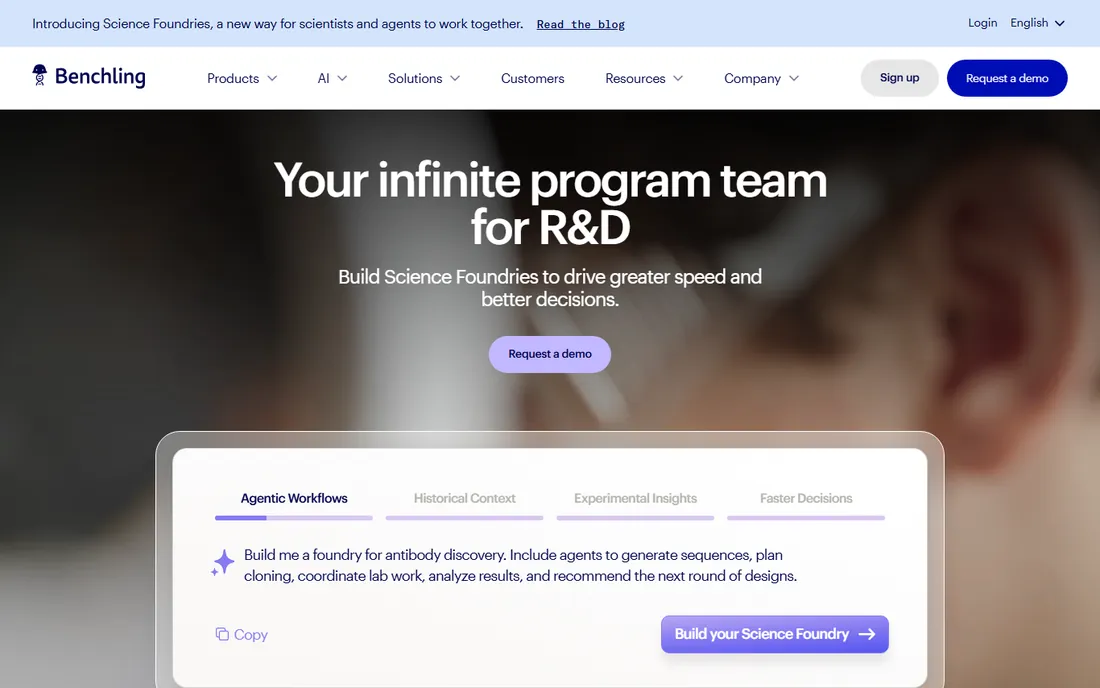Open the Company navigation item
Screen dimensions: 1100x688
pyautogui.click(x=761, y=79)
